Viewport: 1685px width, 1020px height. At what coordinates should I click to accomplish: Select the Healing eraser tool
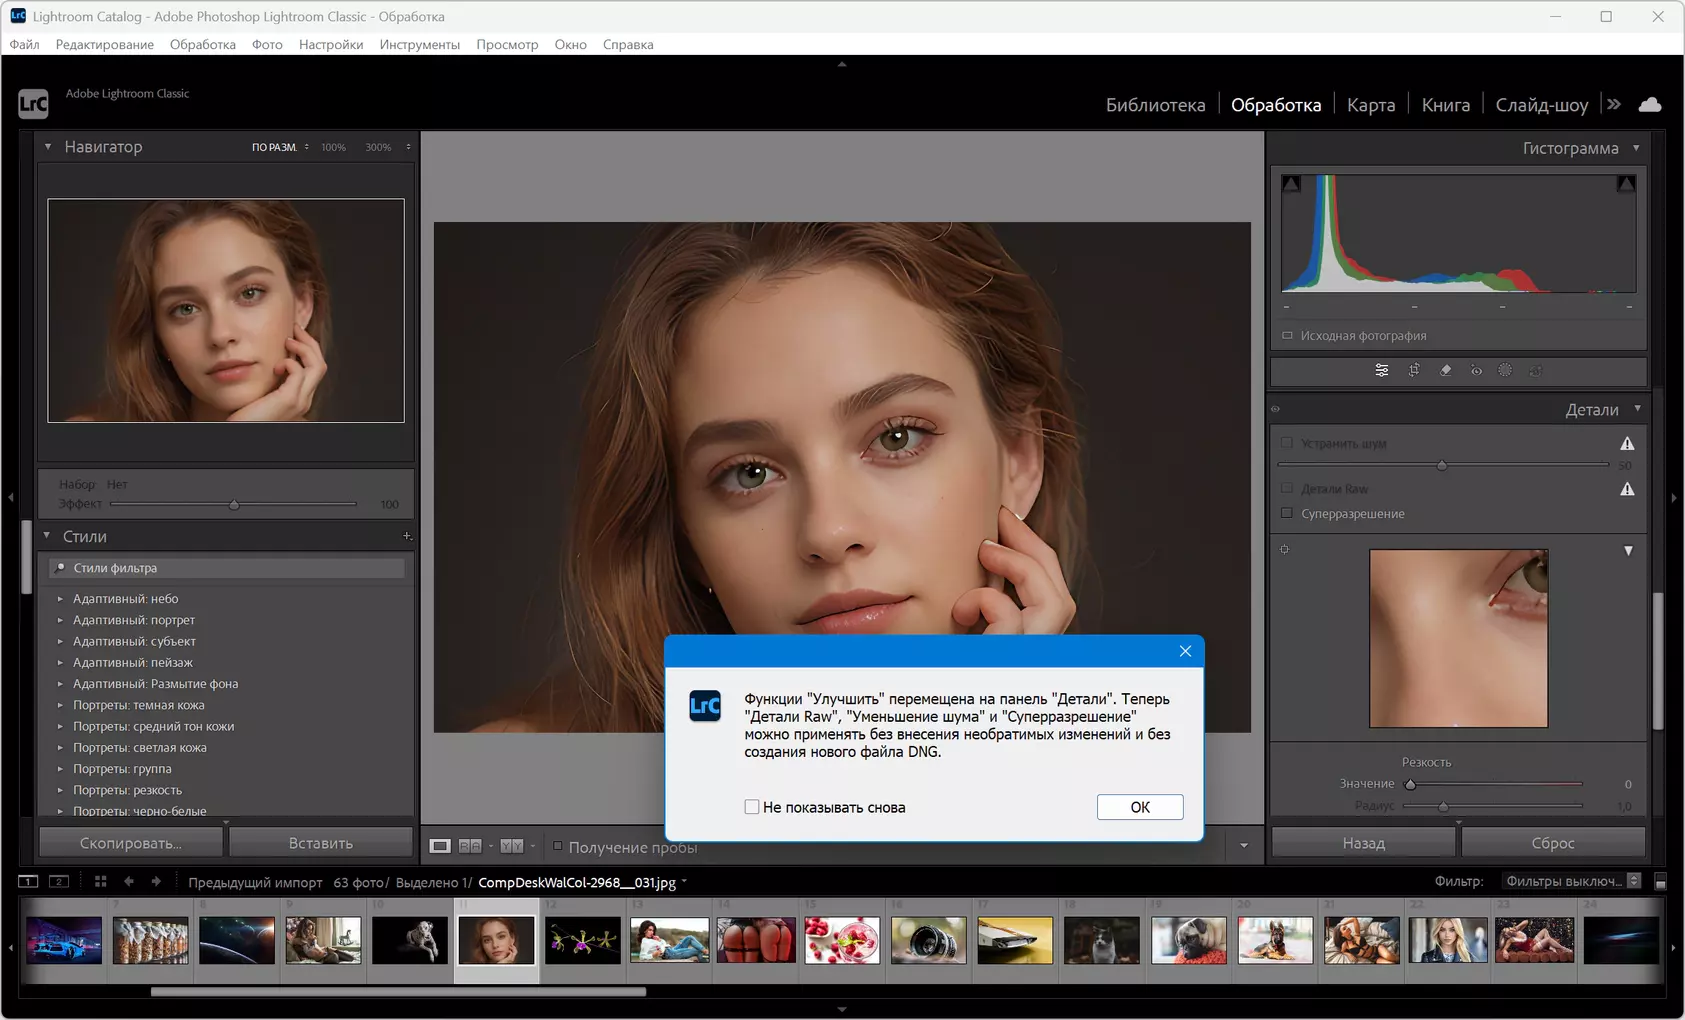coord(1445,370)
